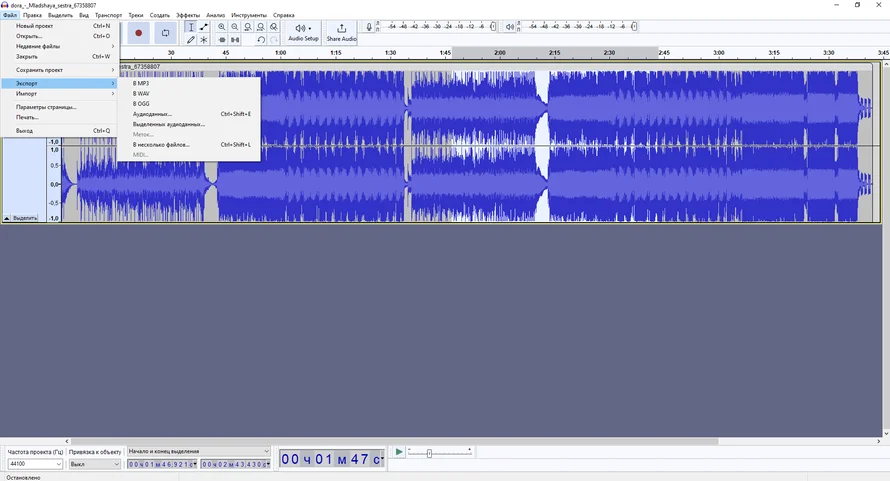Click the Zoom In magnifier
Viewport: 890px width, 481px height.
[222, 27]
